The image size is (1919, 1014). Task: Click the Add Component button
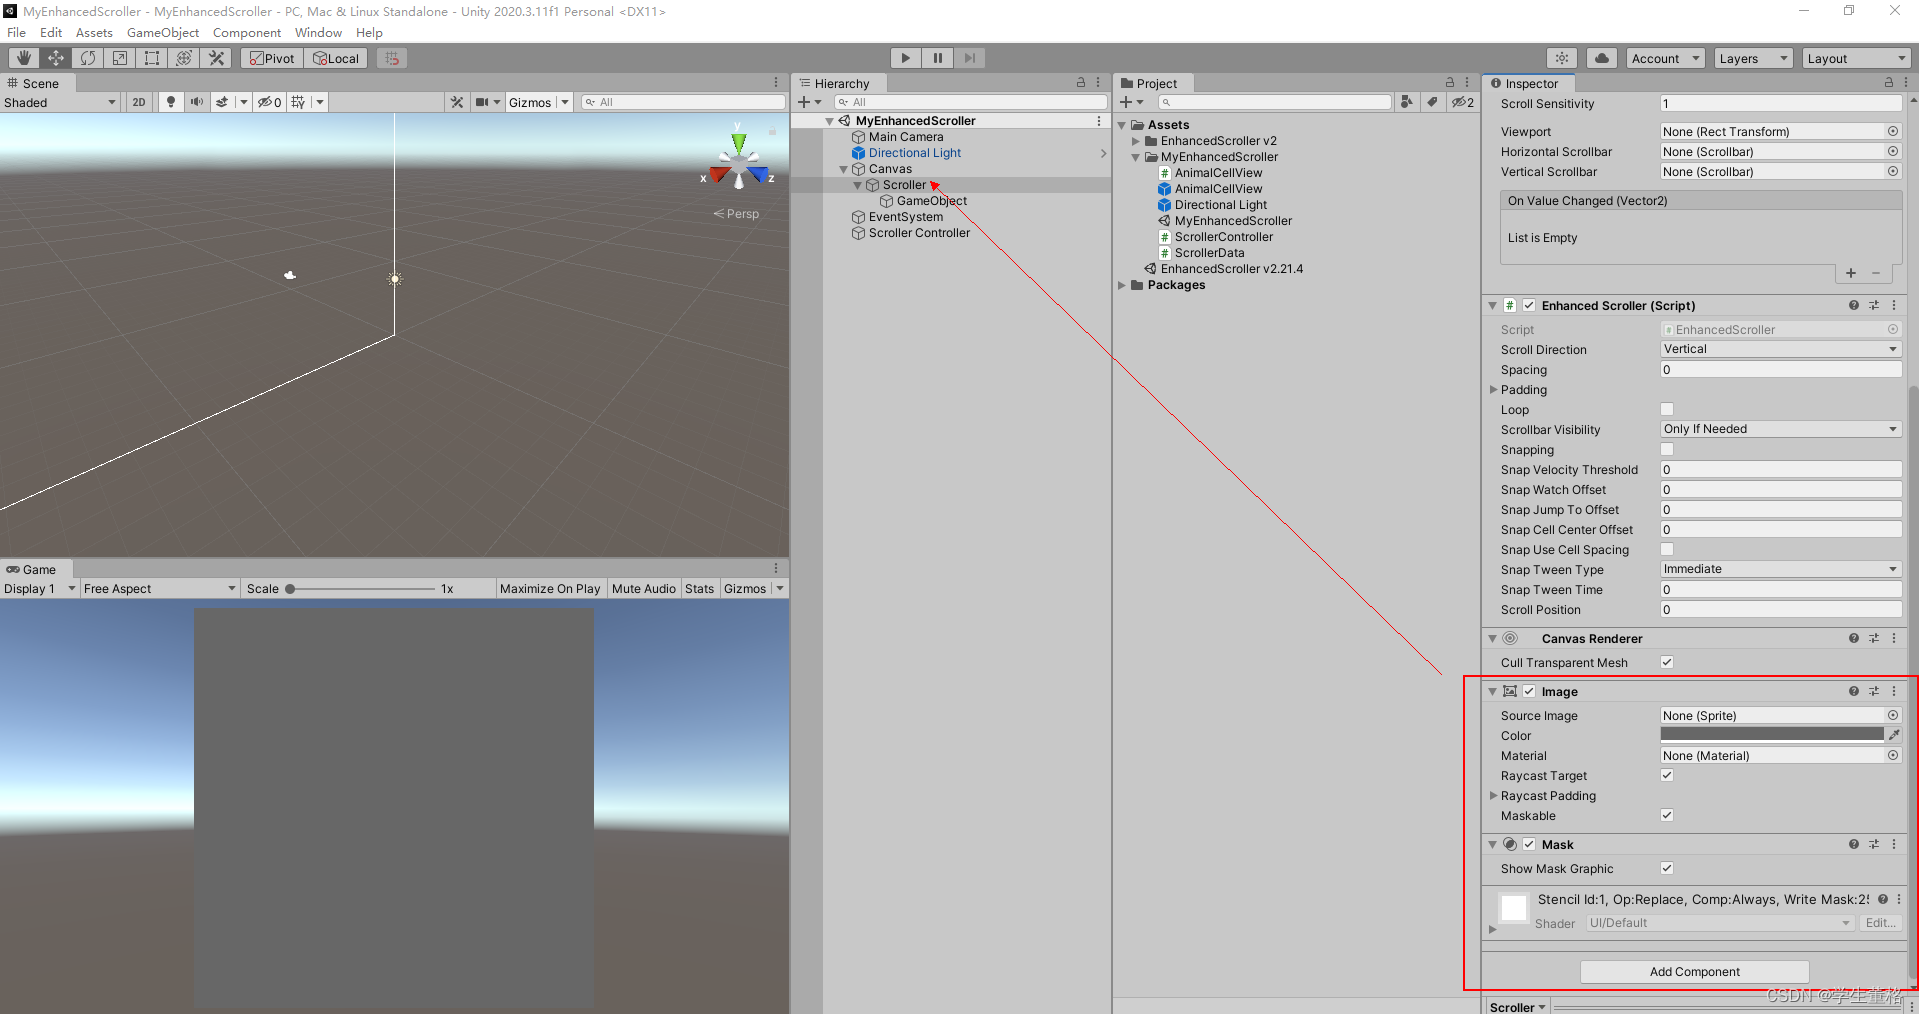click(1693, 971)
